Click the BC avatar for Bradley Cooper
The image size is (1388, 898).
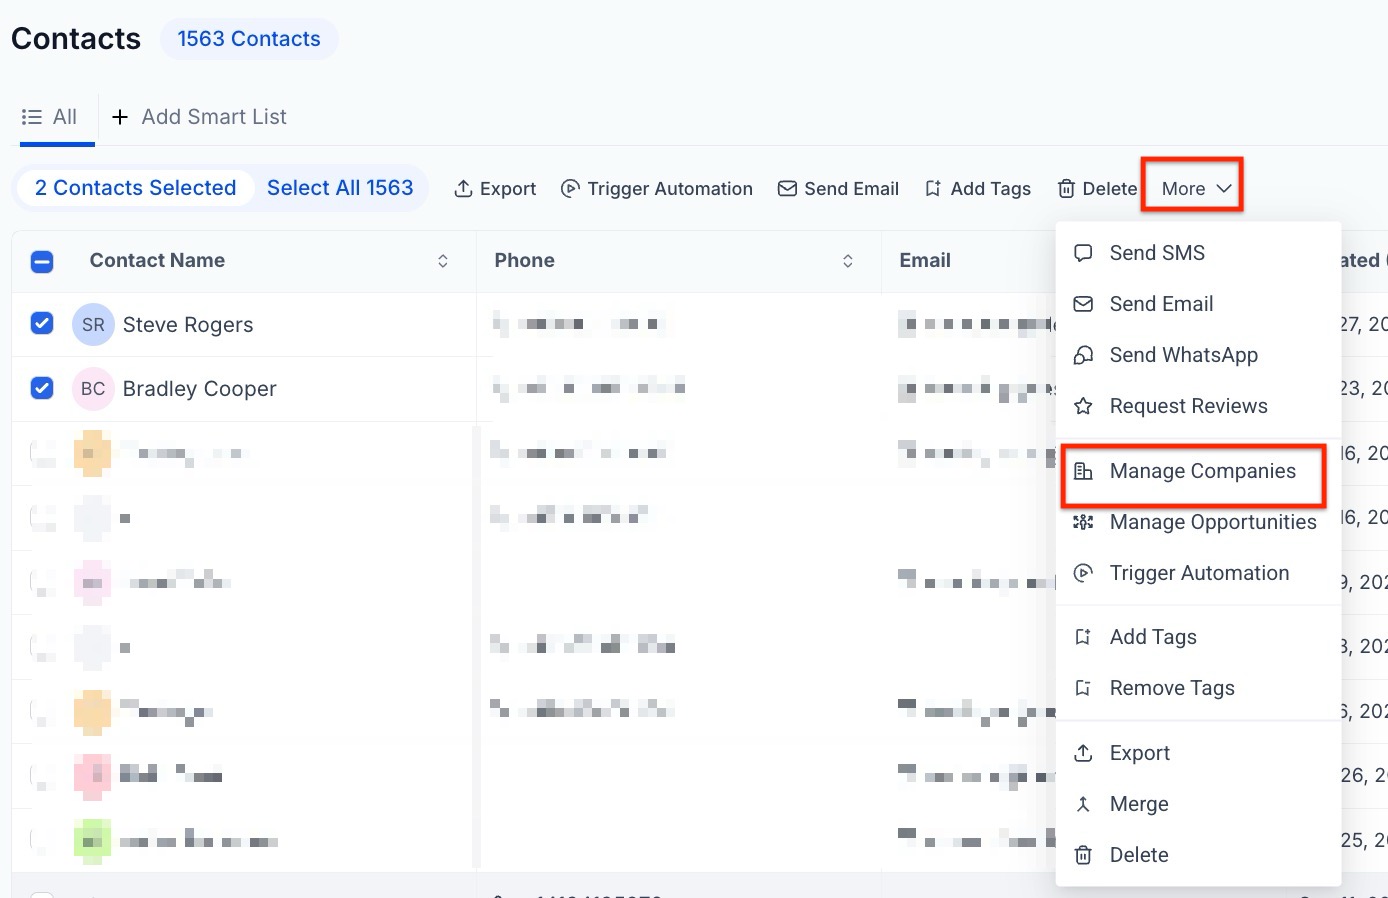93,389
